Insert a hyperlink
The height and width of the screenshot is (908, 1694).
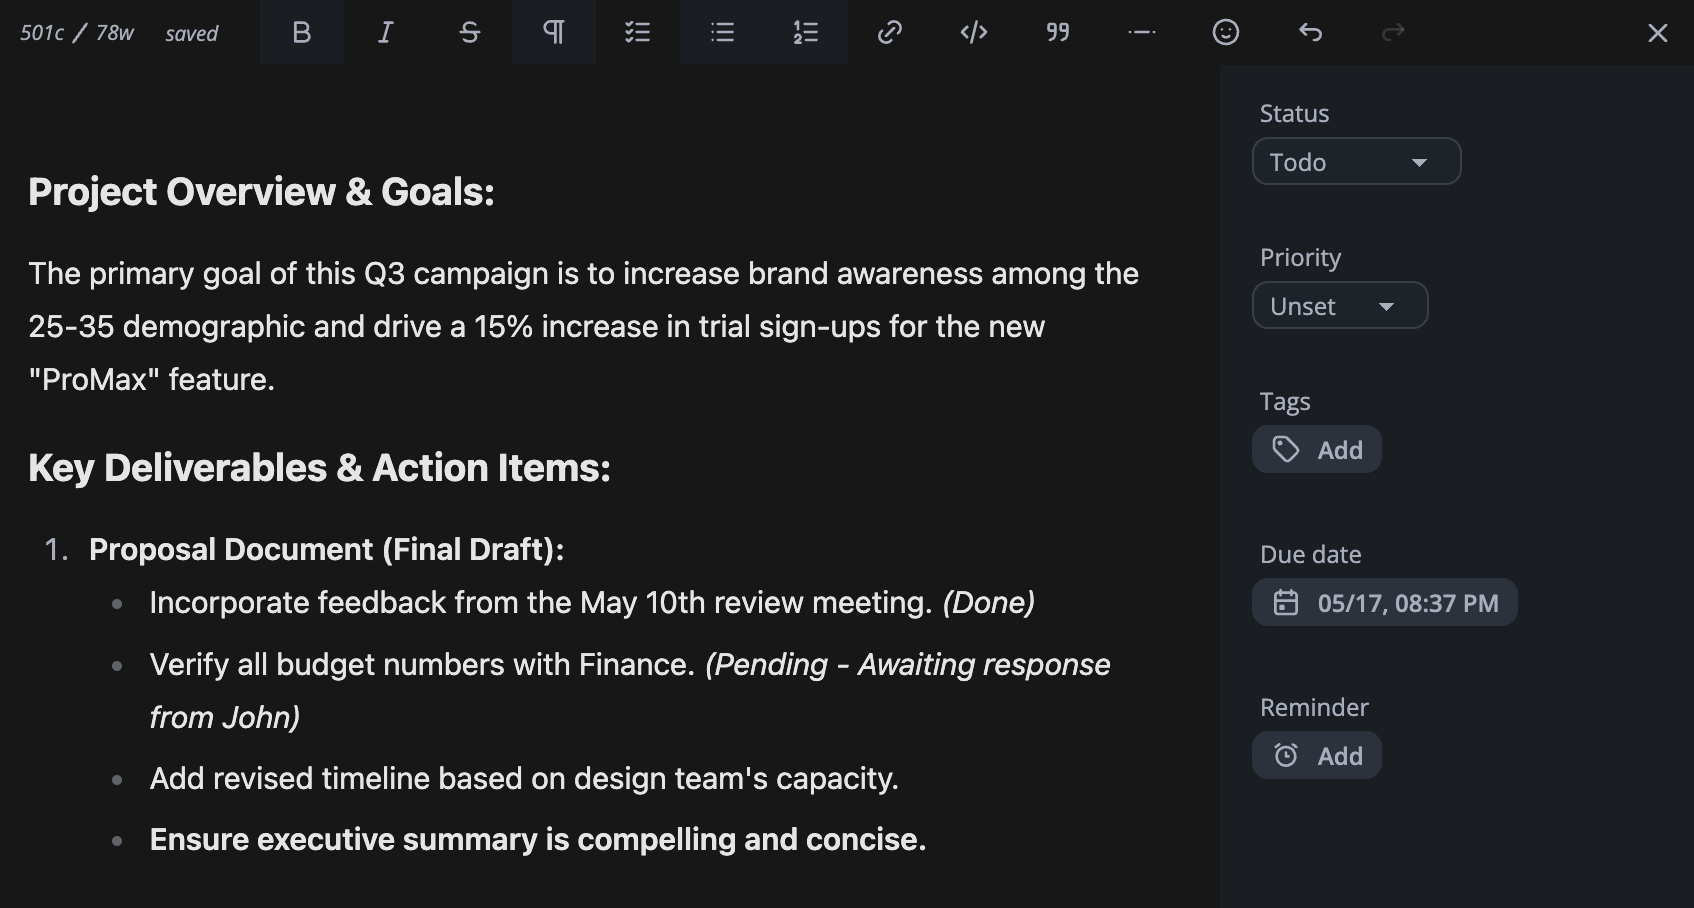[890, 33]
